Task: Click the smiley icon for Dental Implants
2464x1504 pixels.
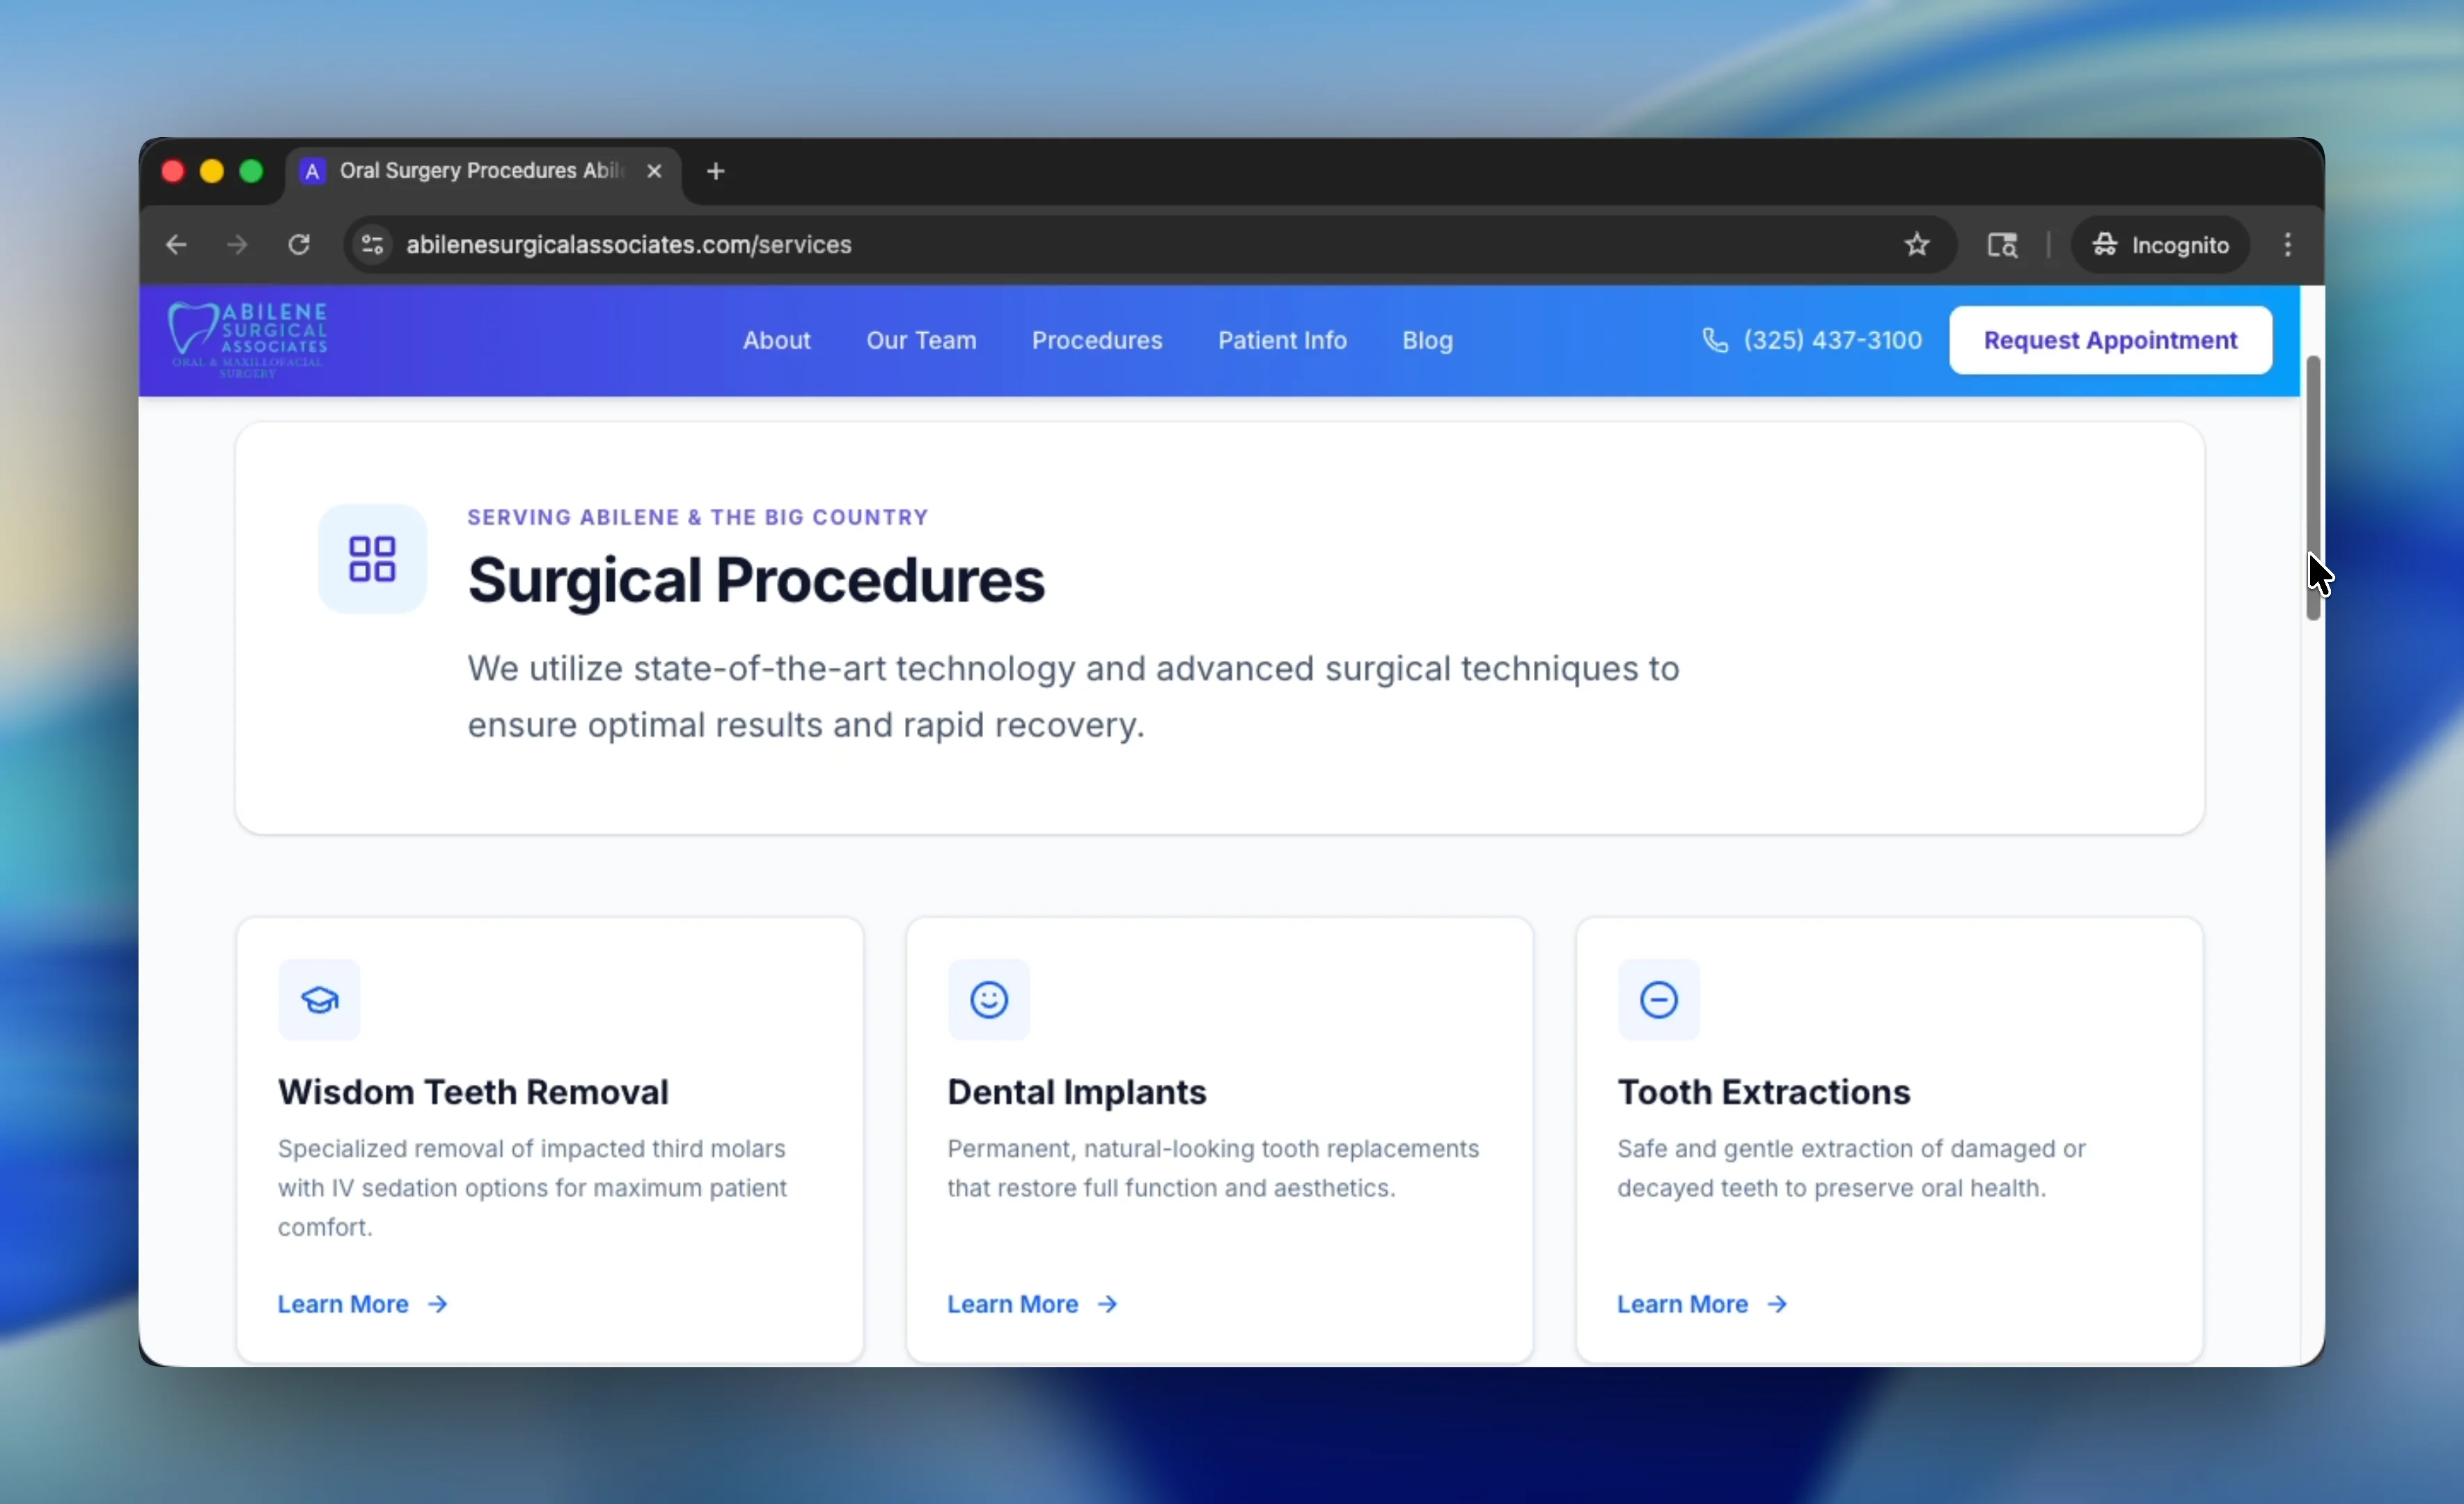Action: click(x=989, y=999)
